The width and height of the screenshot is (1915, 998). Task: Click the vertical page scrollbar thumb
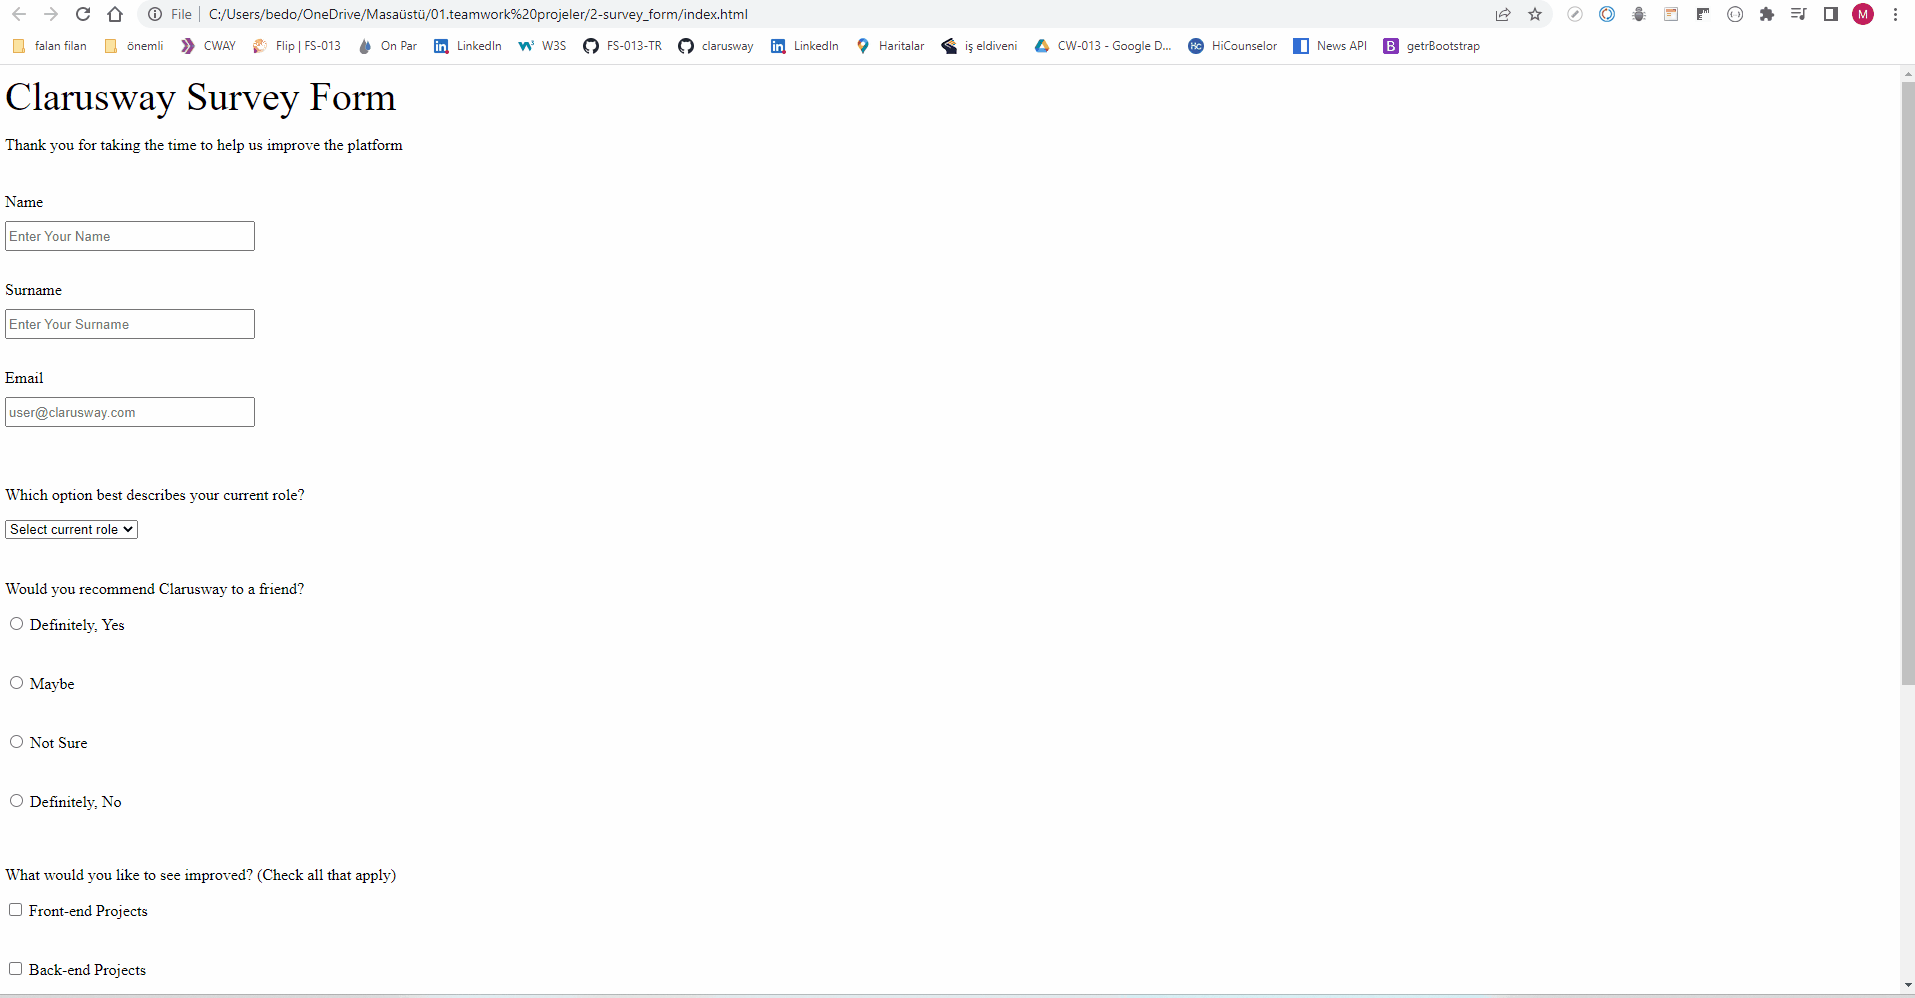click(x=1908, y=383)
